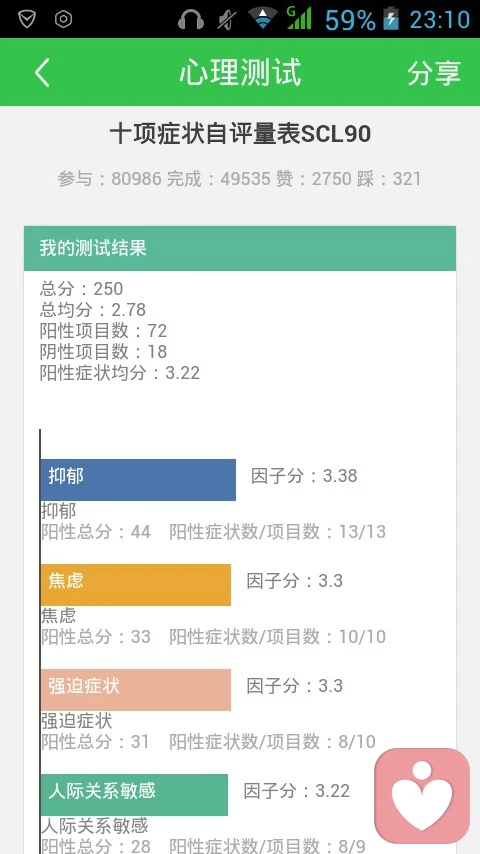Tap the peach 强迫症状 bar
This screenshot has height=854, width=480.
pyautogui.click(x=136, y=690)
